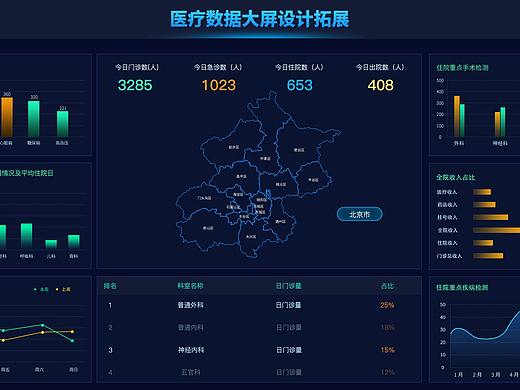
Task: Click the 今日急诊数 (人) label
Action: tap(218, 67)
